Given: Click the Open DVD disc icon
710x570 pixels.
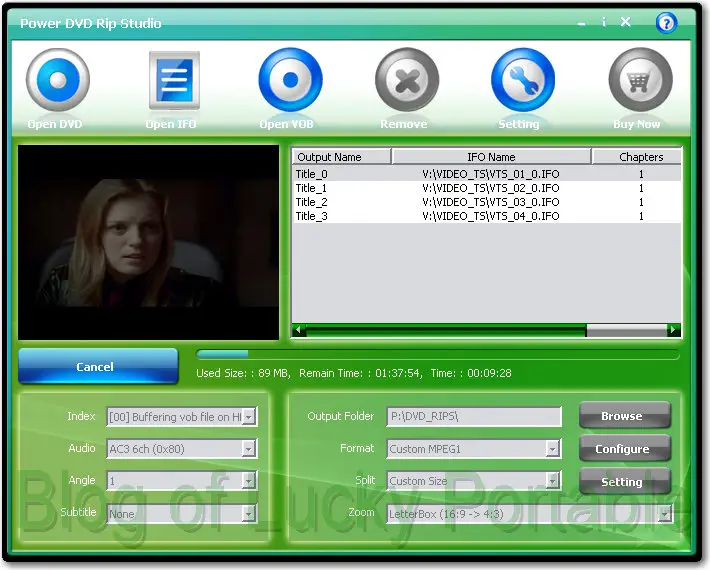Looking at the screenshot, I should click(x=58, y=80).
